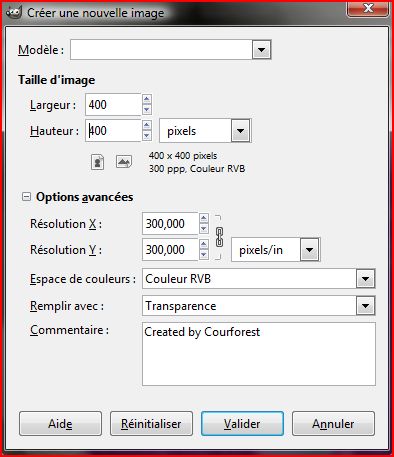
Task: Increase Résolution Y with up arrow
Action: click(x=204, y=244)
